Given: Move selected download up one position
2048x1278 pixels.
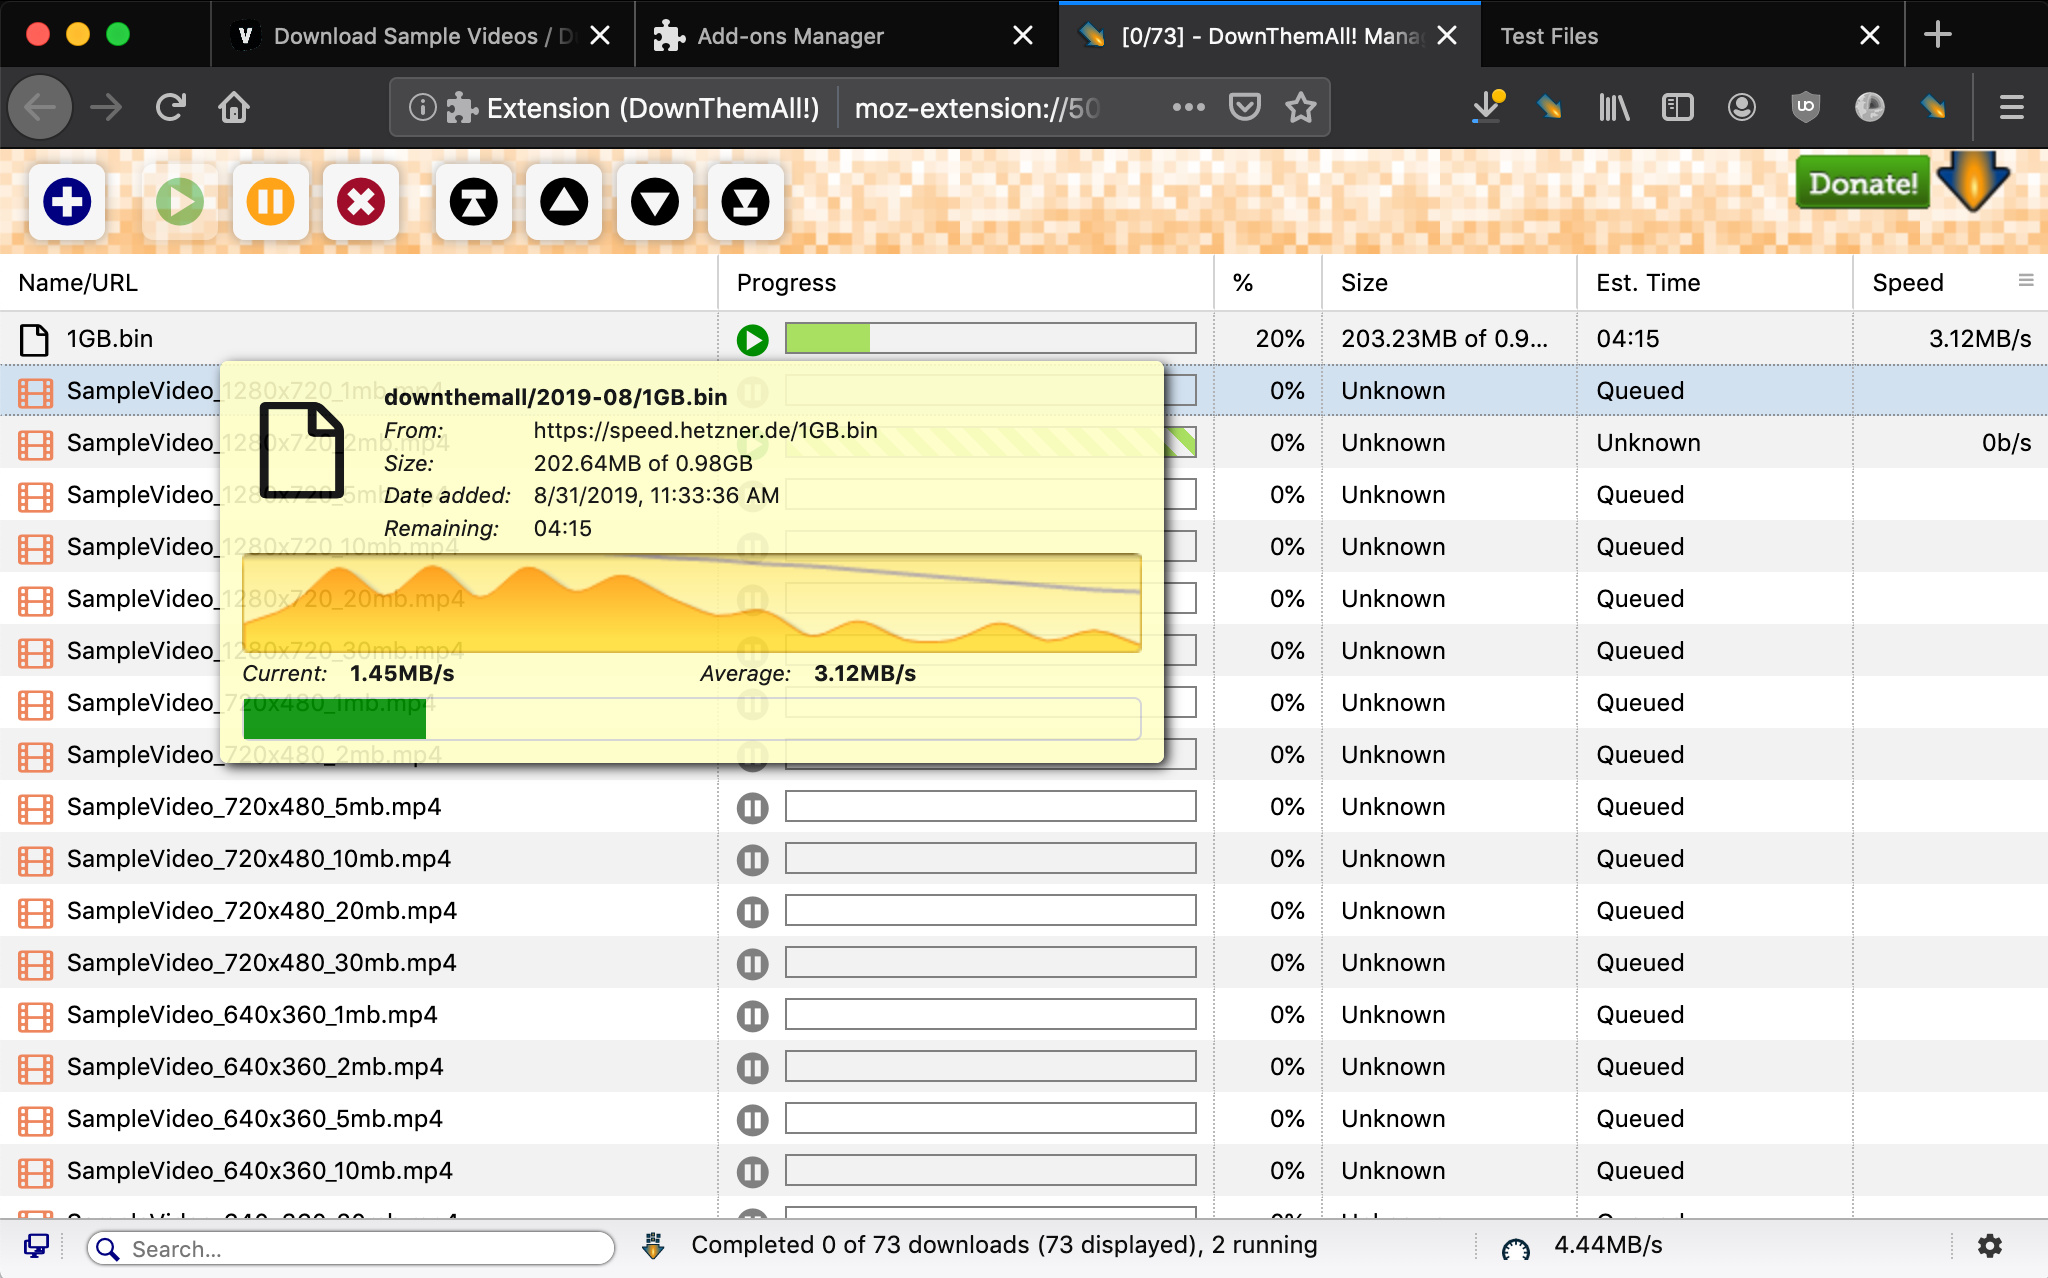Looking at the screenshot, I should point(564,202).
